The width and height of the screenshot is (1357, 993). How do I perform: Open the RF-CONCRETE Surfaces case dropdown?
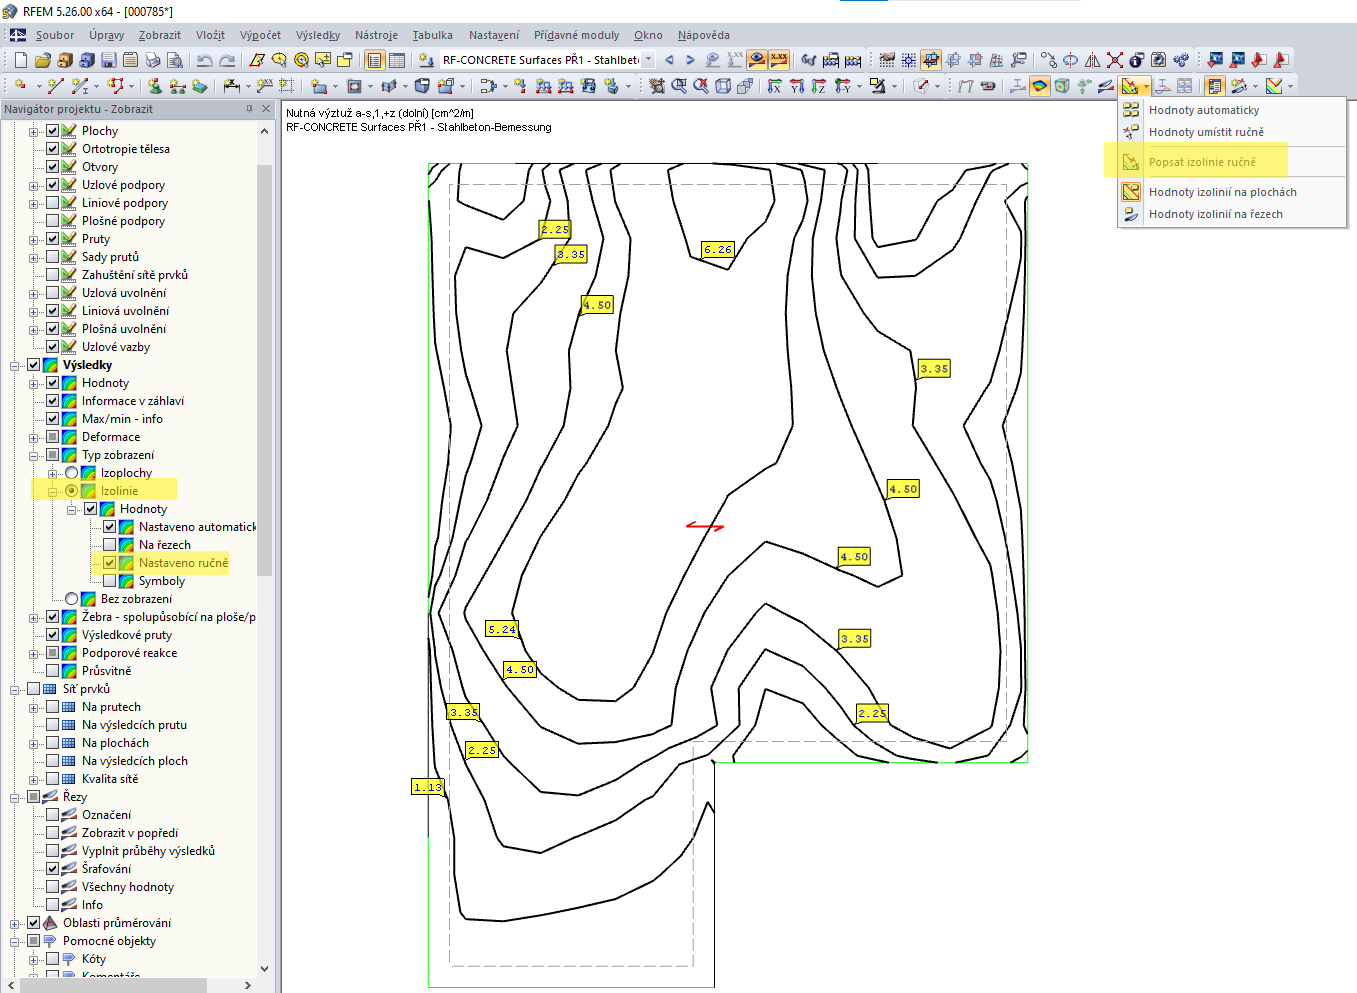coord(648,60)
